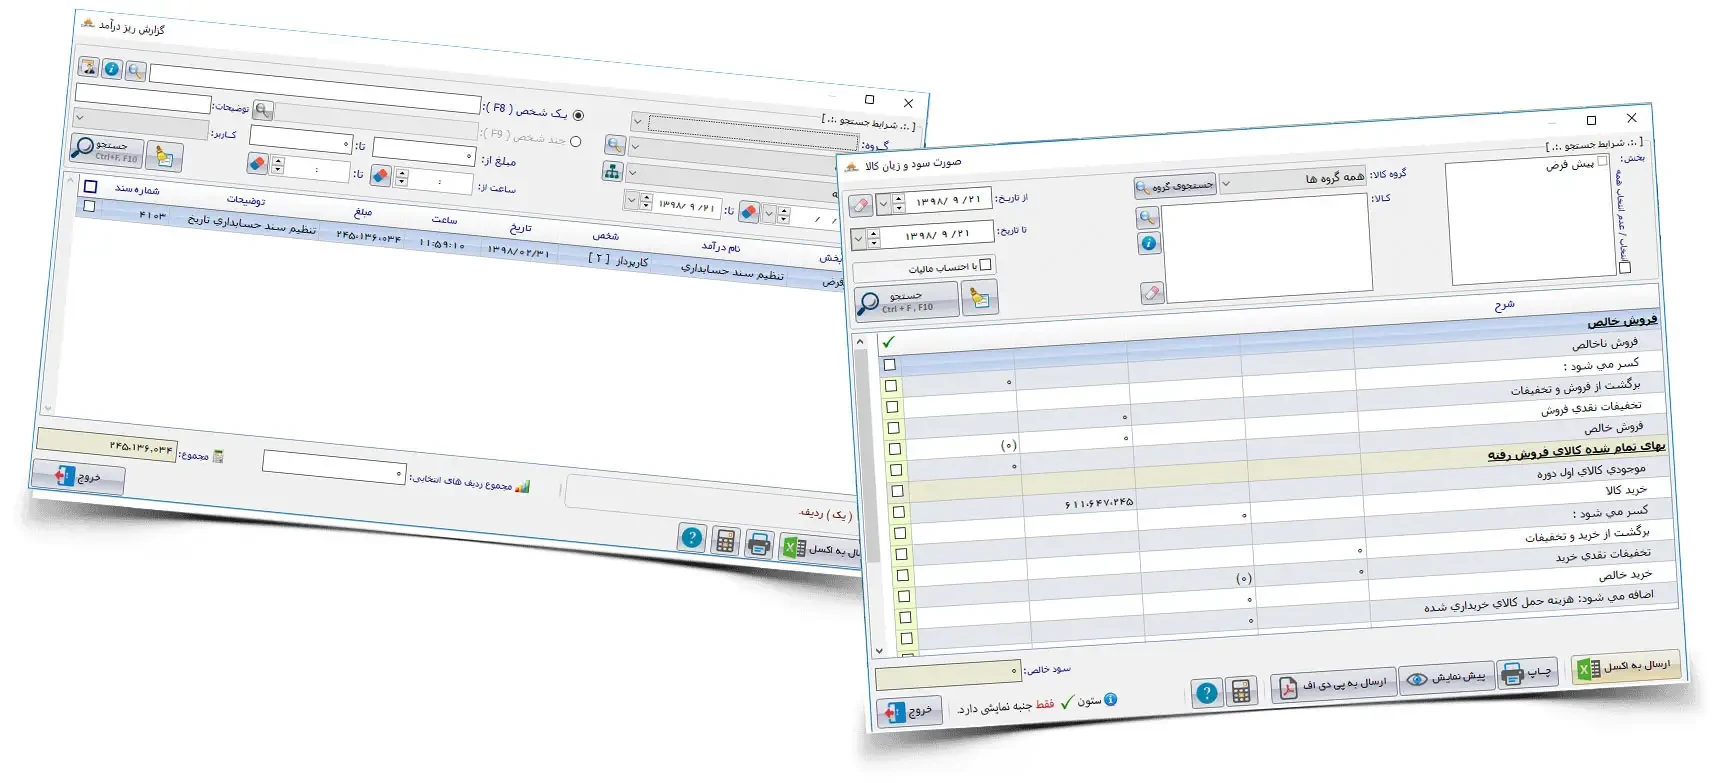Click the organization tree icon in the income report
The image size is (1733, 783).
612,171
